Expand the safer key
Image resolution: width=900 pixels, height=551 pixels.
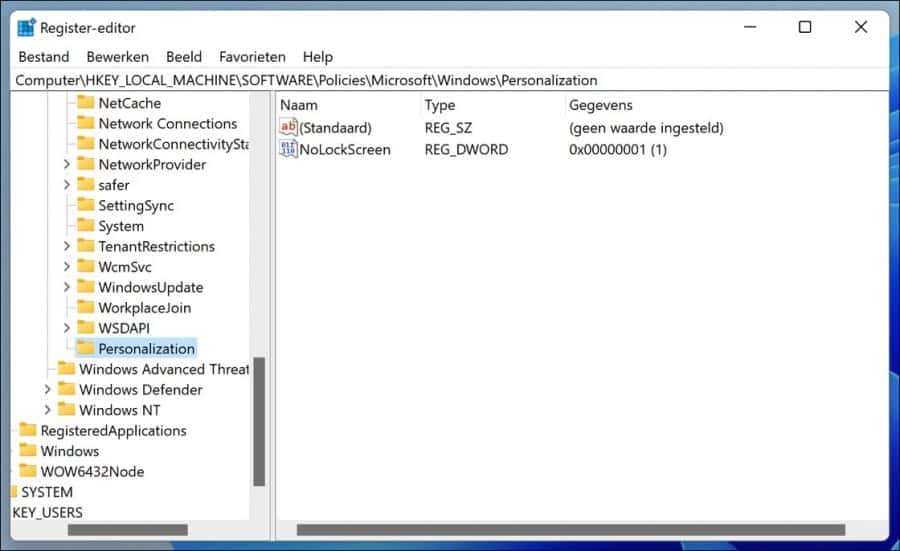(67, 185)
